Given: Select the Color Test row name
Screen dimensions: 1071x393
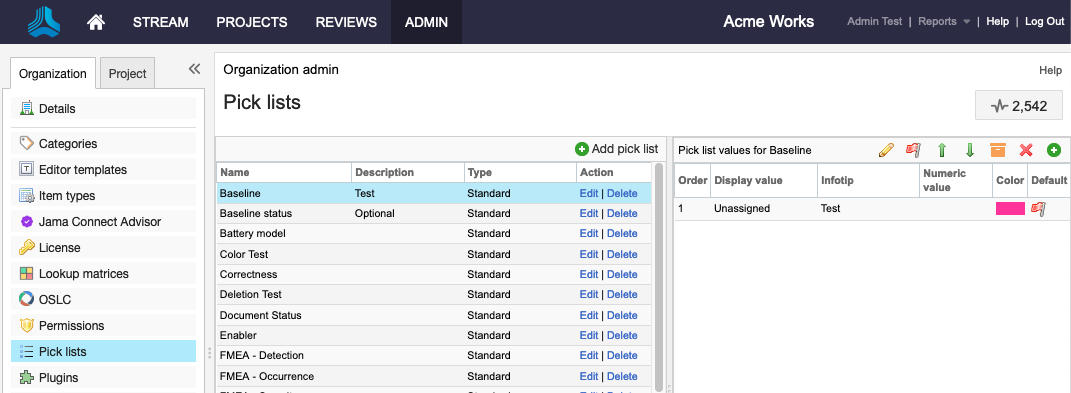Looking at the screenshot, I should point(244,254).
